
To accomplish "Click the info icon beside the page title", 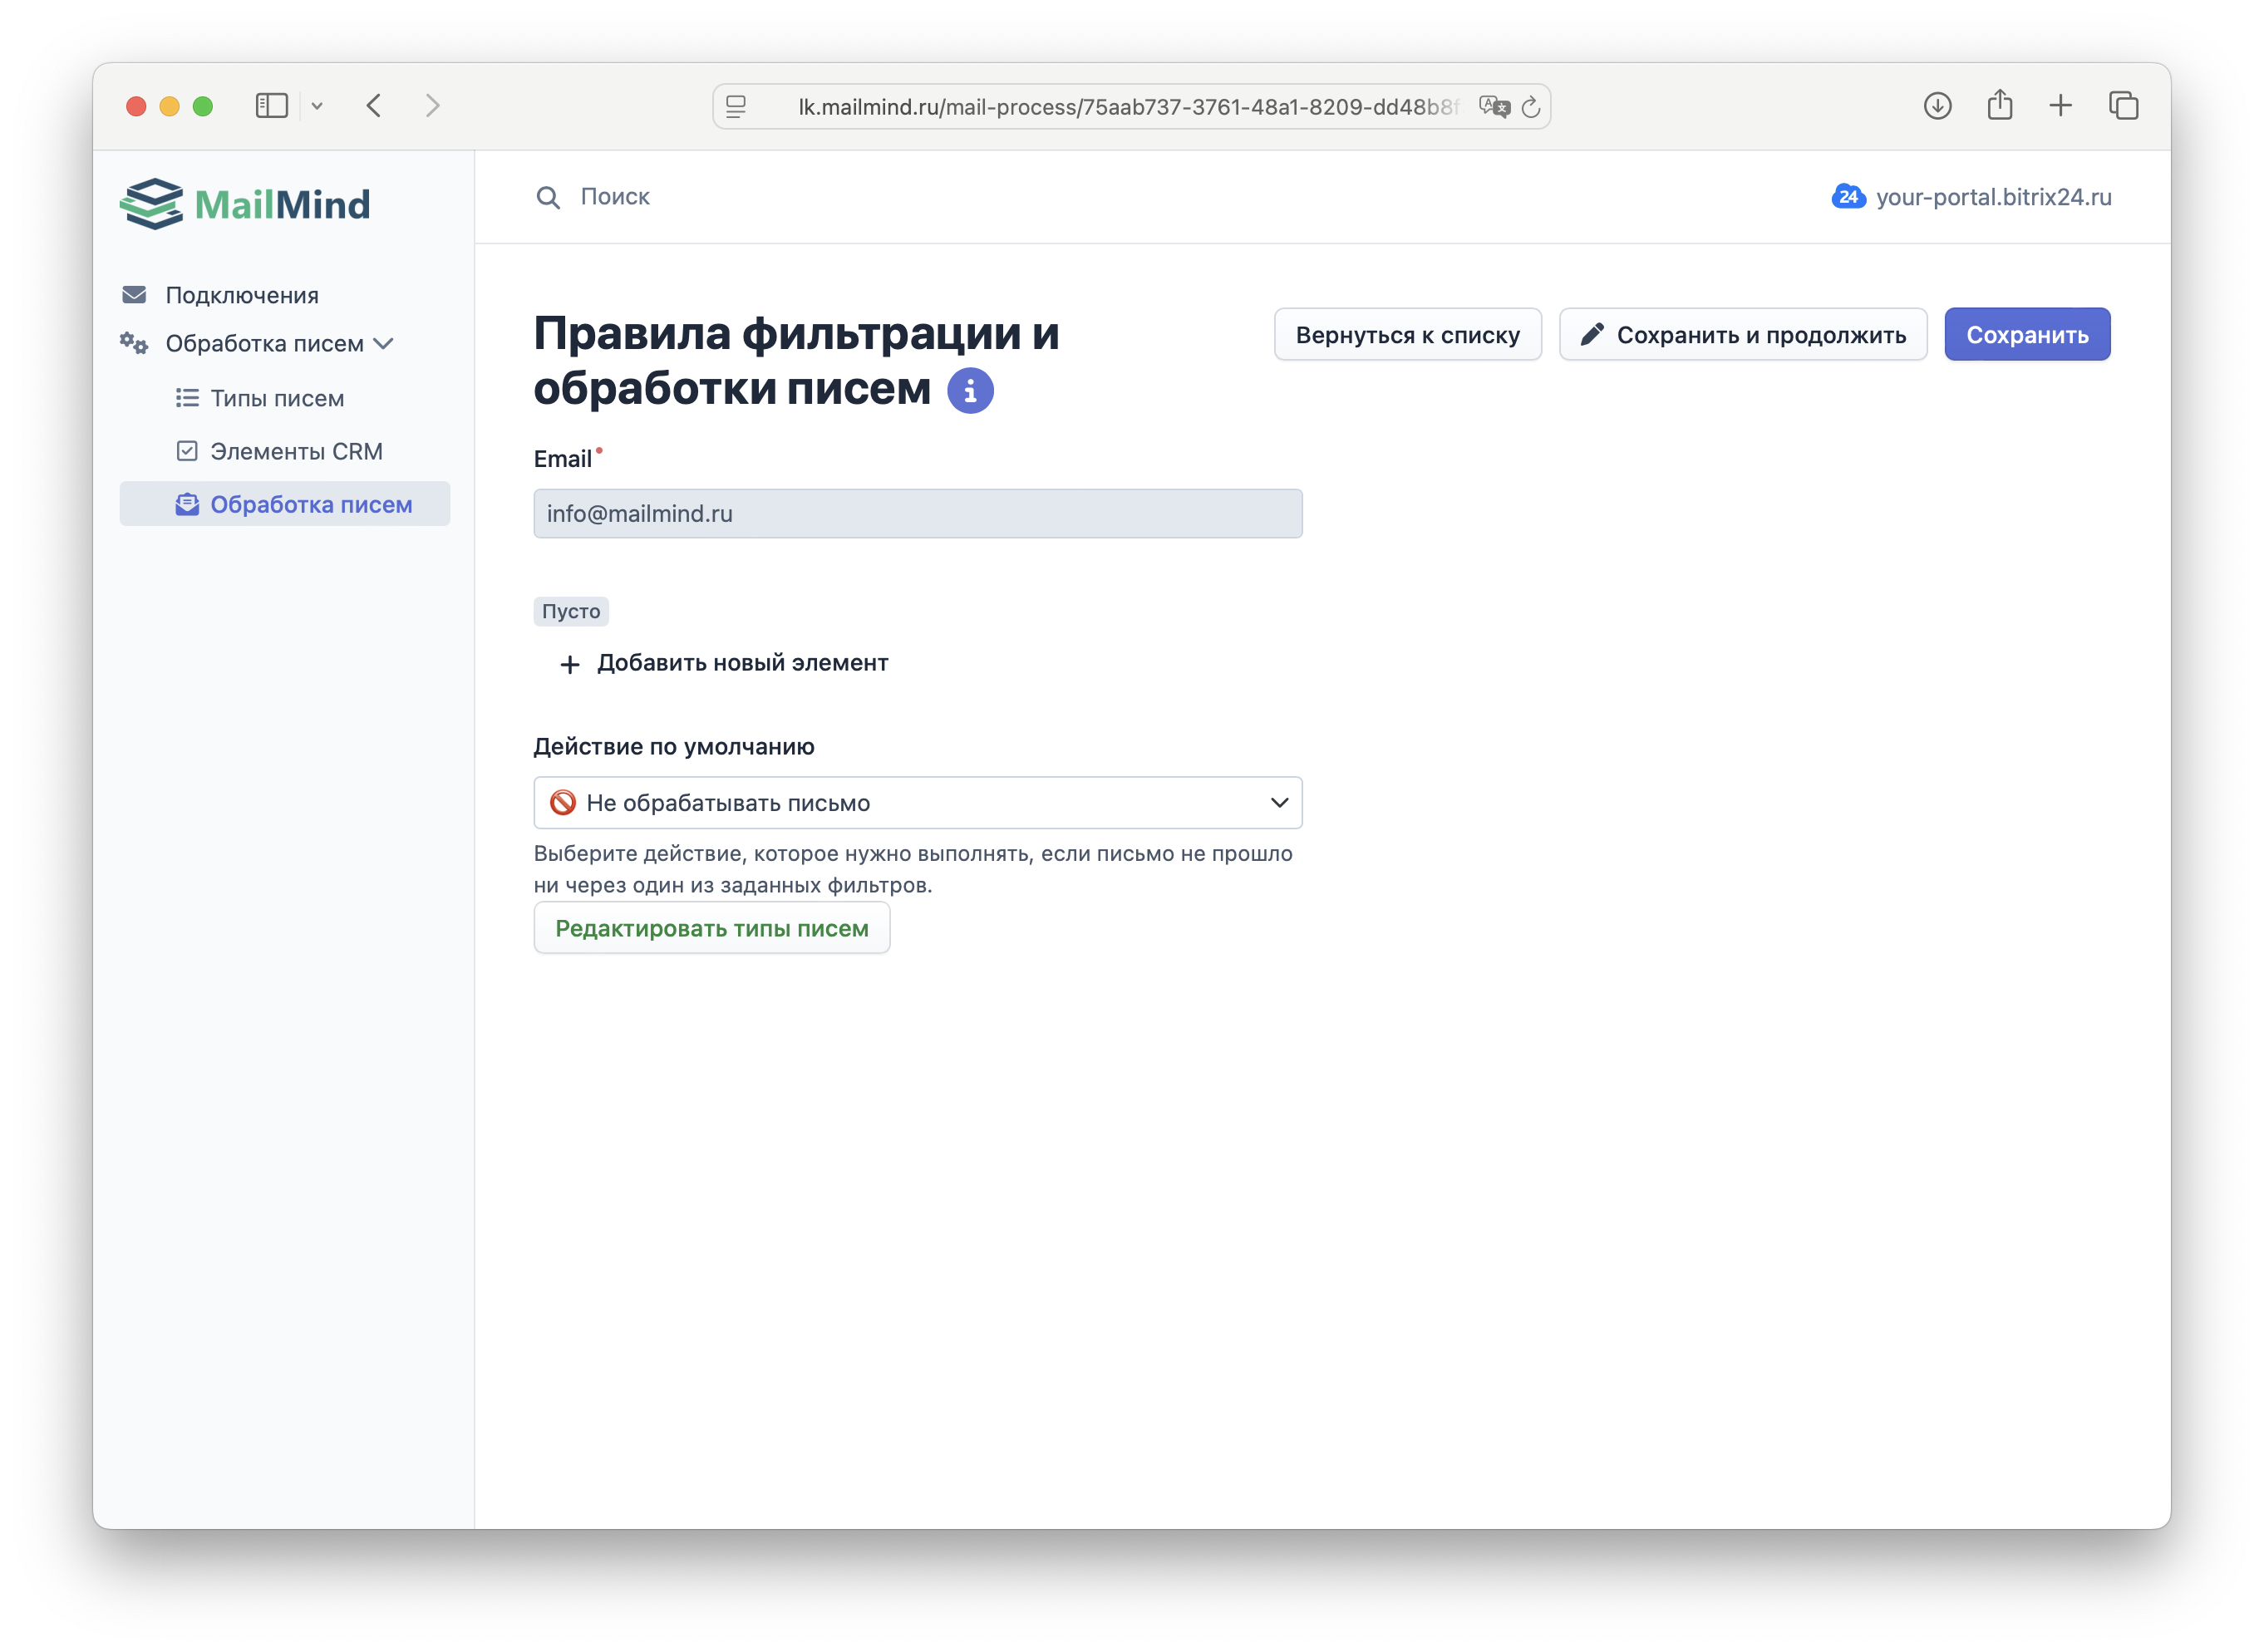I will click(970, 390).
